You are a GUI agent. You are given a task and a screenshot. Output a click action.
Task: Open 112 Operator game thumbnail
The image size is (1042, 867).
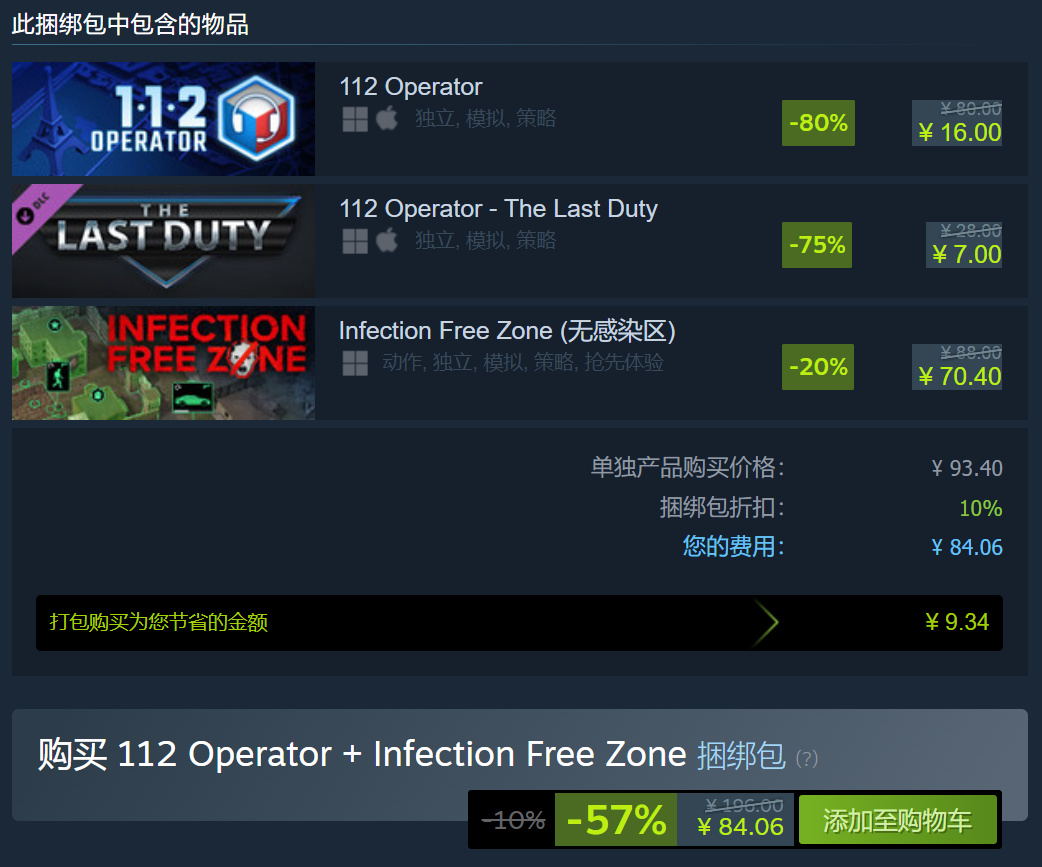pyautogui.click(x=163, y=119)
